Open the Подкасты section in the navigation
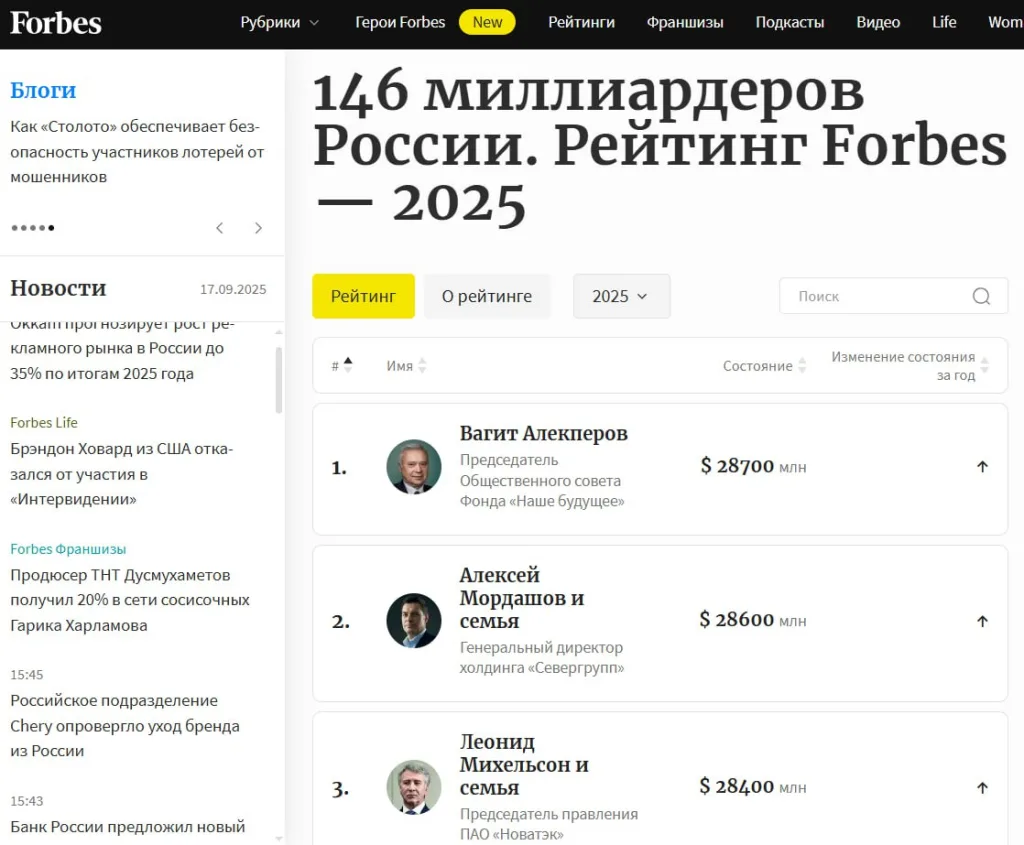 click(x=789, y=22)
